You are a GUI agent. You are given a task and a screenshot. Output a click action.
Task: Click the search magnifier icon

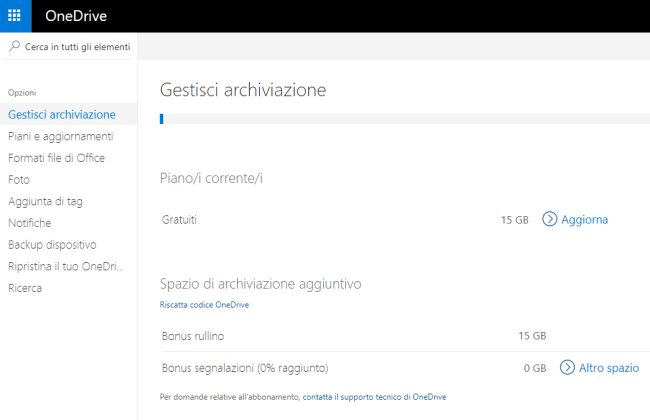(x=15, y=46)
